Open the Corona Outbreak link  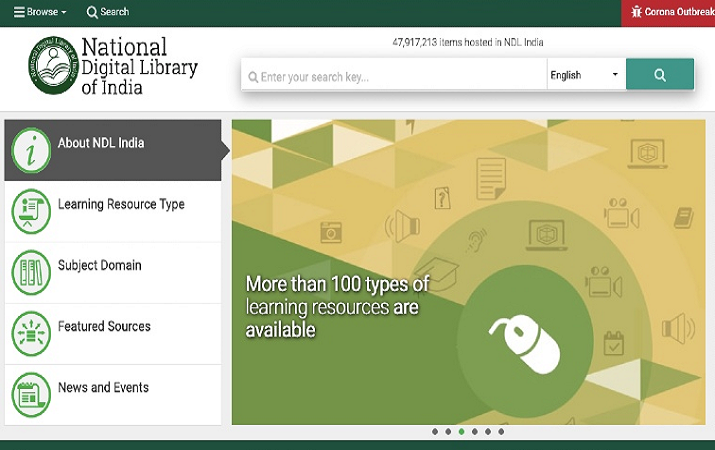(x=668, y=13)
